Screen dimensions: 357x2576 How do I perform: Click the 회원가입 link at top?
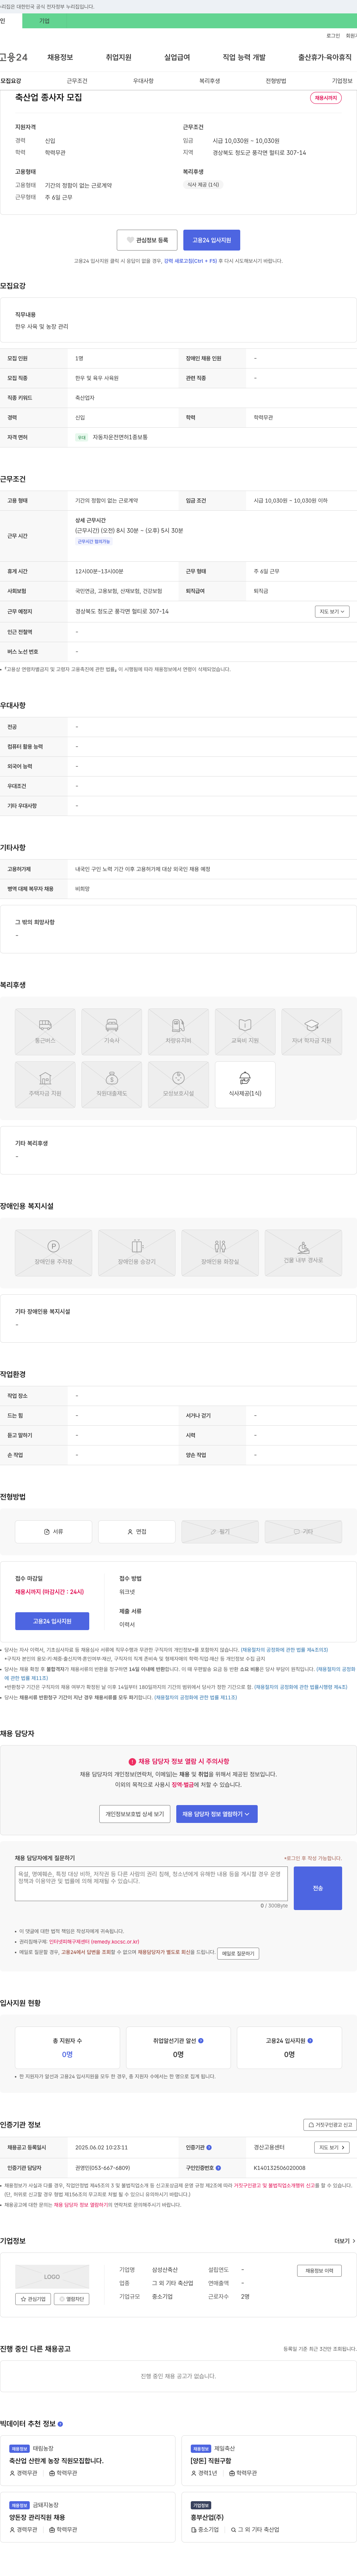(x=351, y=36)
